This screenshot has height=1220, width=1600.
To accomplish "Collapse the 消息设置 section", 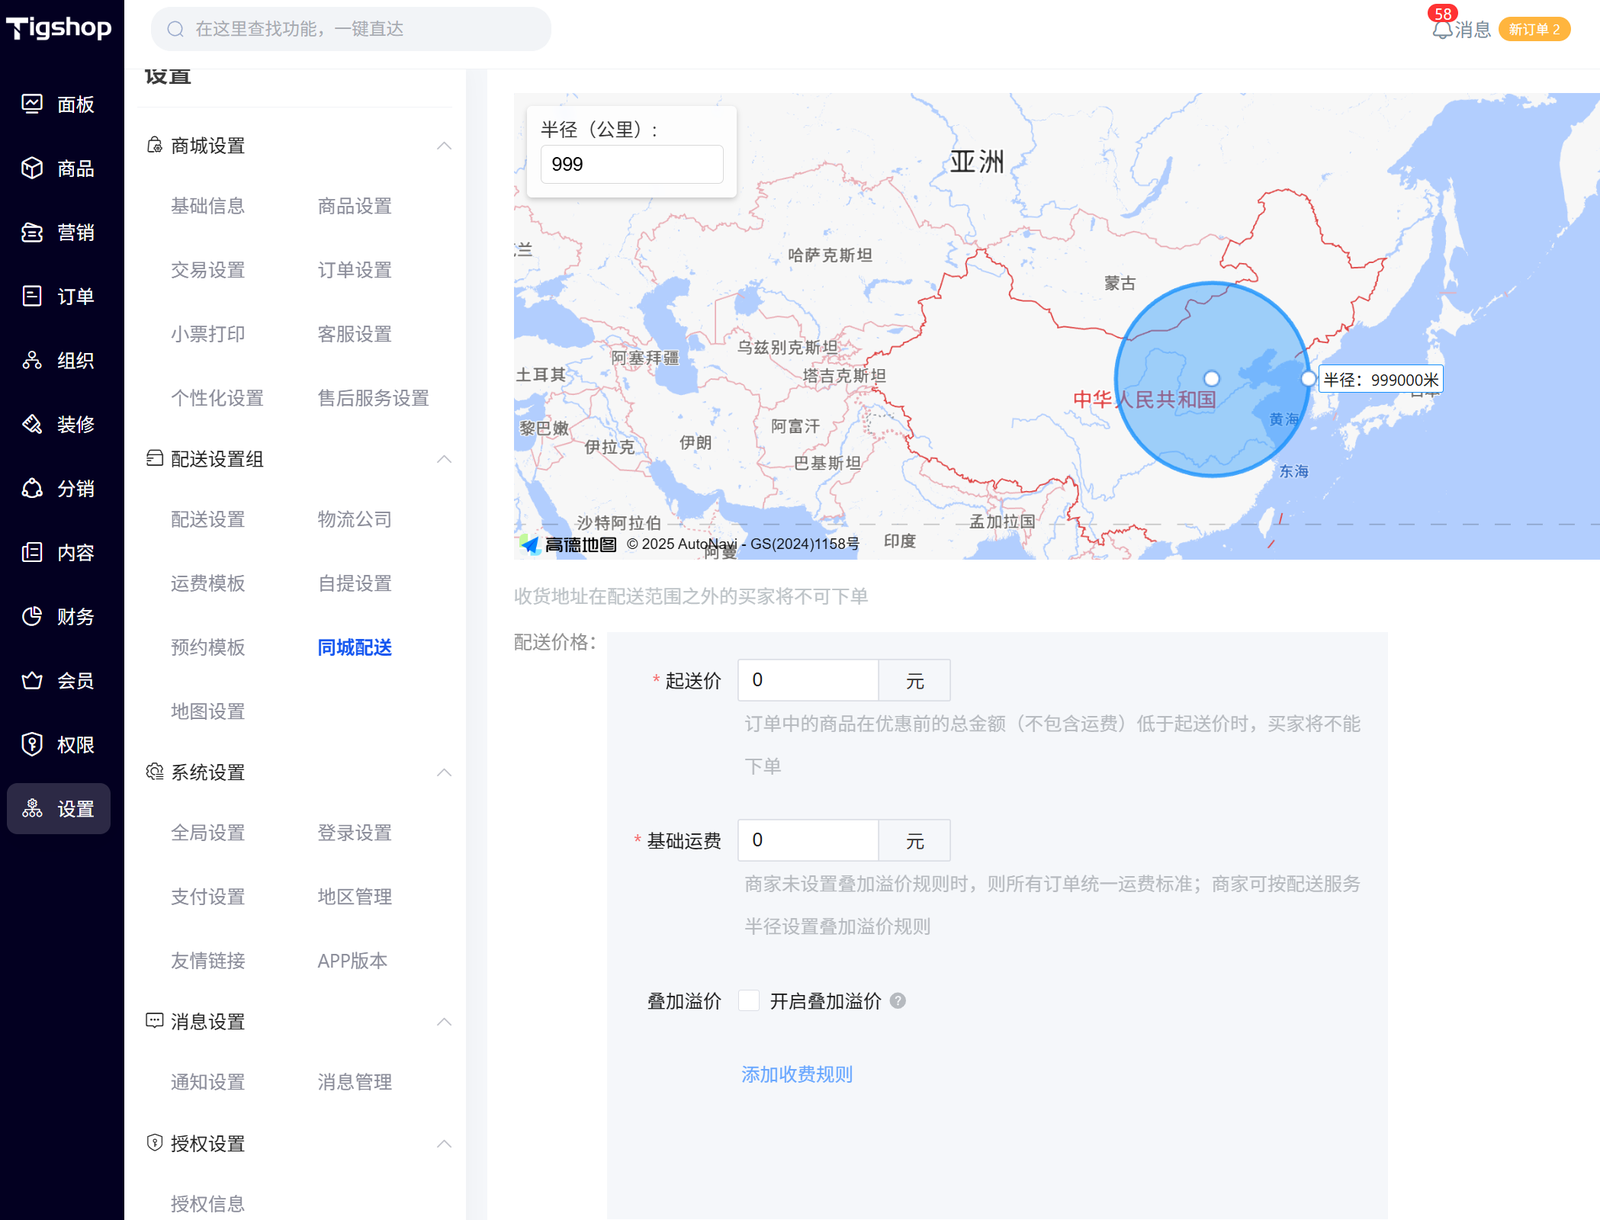I will click(444, 1021).
